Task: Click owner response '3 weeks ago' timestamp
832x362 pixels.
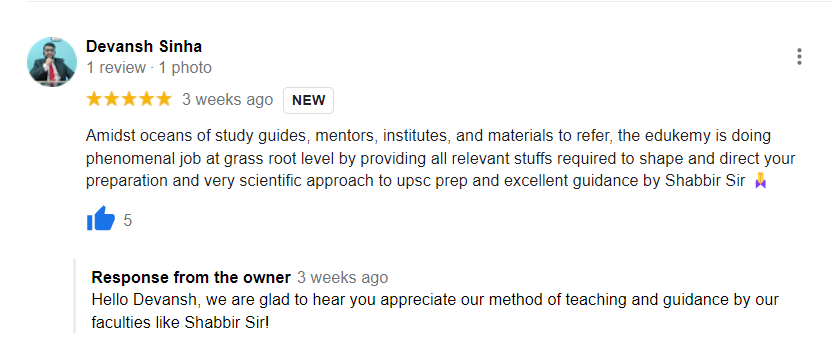Action: click(342, 278)
